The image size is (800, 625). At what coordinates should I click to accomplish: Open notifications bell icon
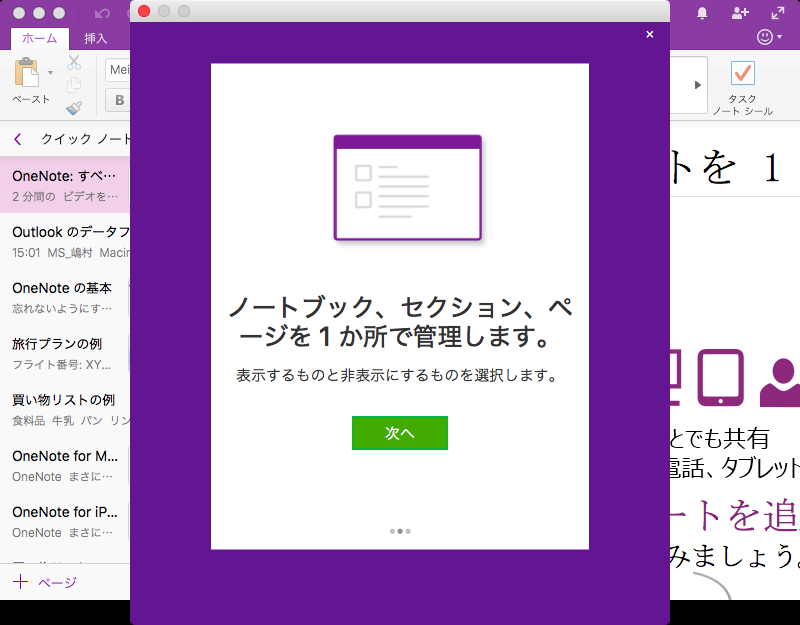(702, 13)
